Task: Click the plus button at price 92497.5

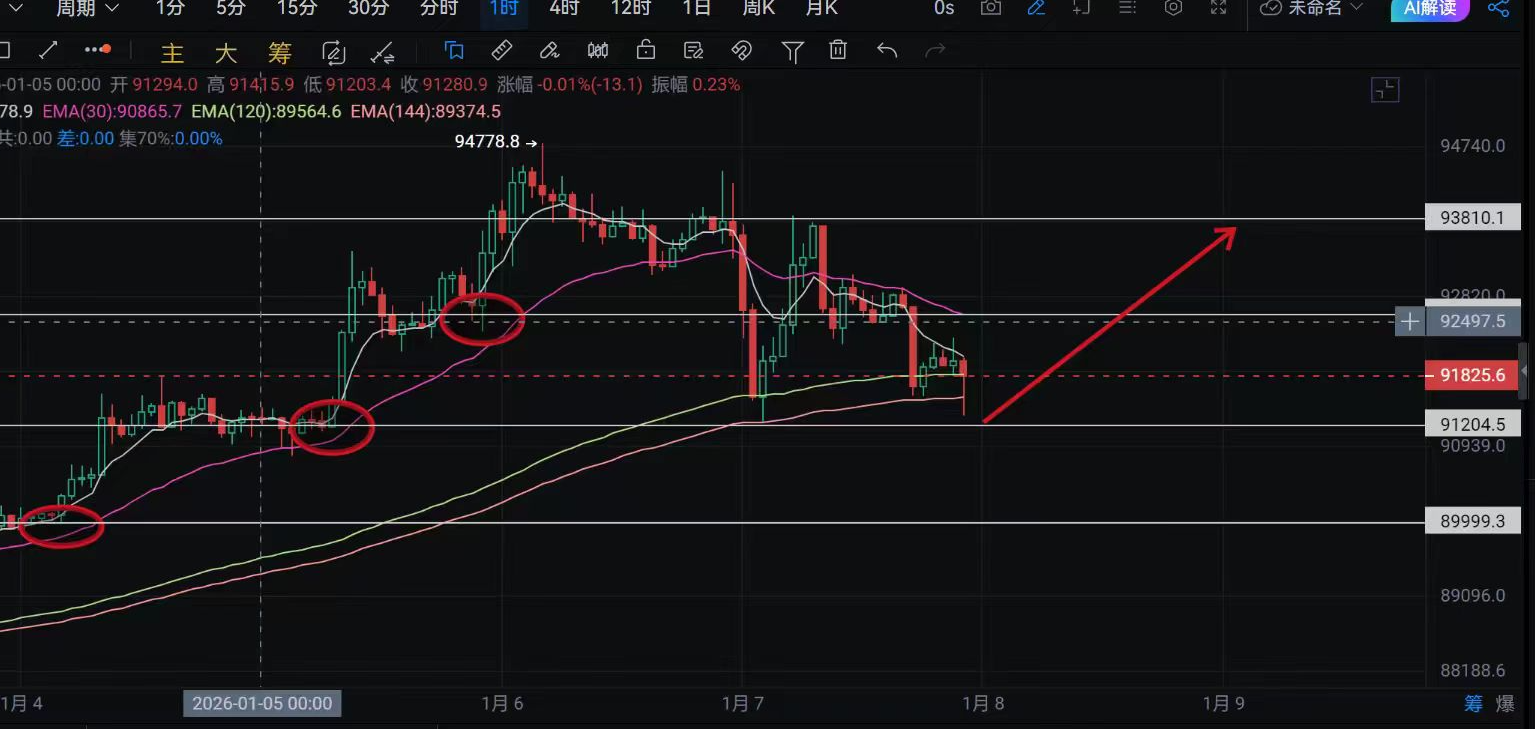Action: 1409,321
